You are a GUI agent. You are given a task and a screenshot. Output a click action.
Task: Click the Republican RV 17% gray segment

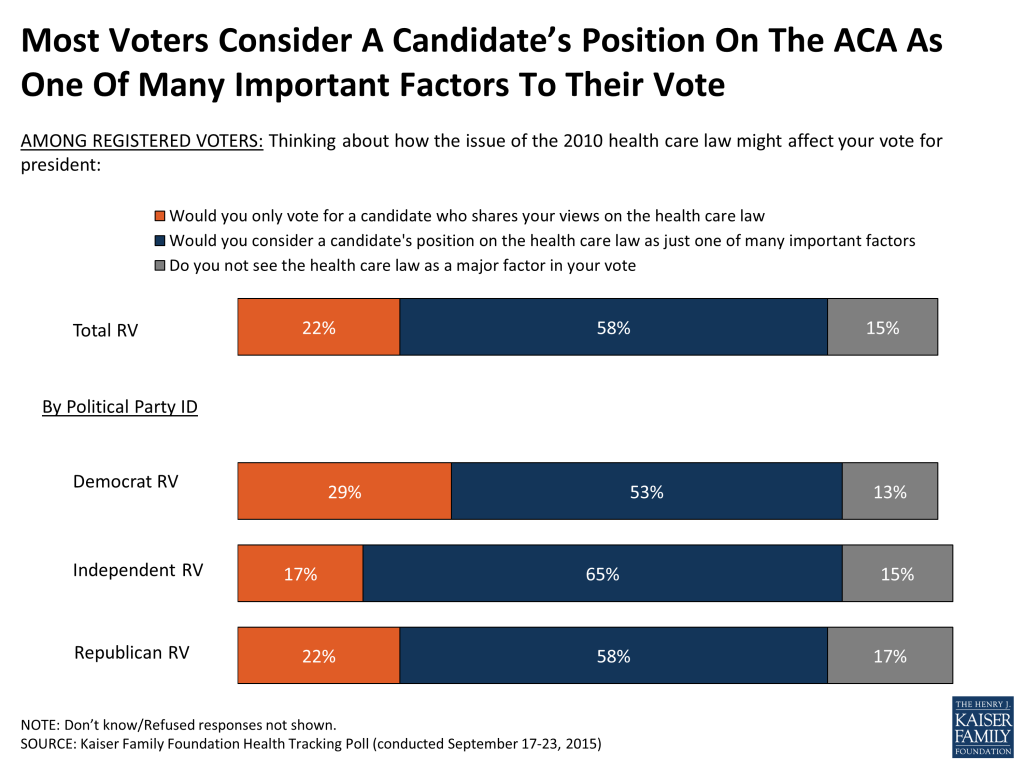pos(890,656)
